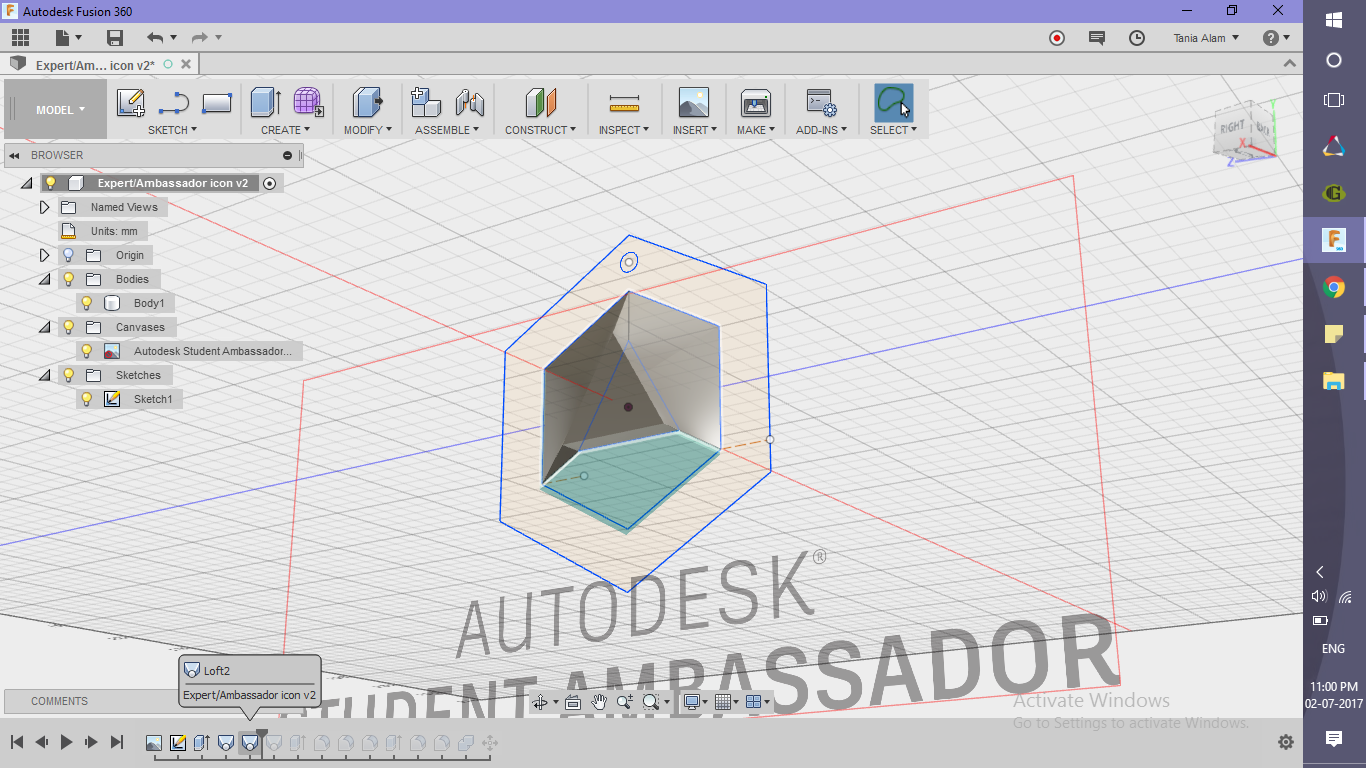Toggle Bodies folder visibility bulb
The width and height of the screenshot is (1366, 768).
tap(68, 279)
